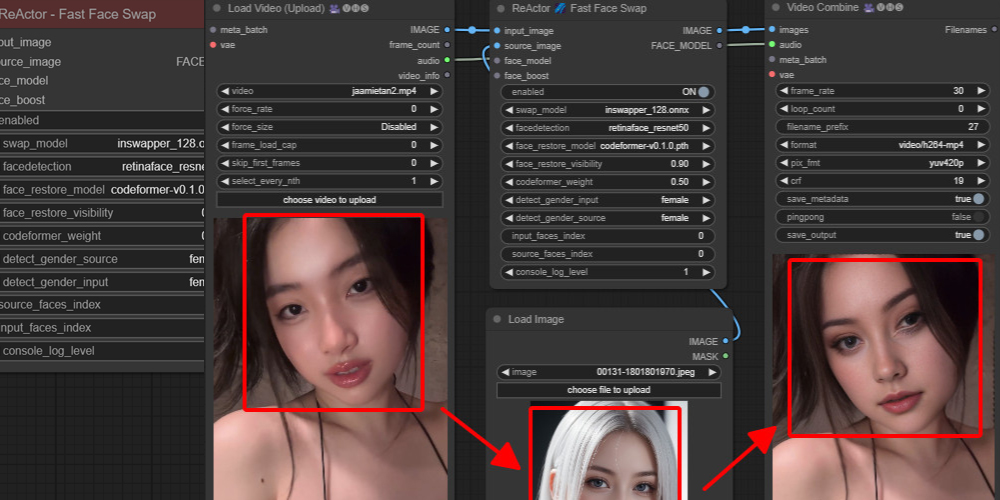
Task: Click the red vae port on Video Combine node
Action: tap(772, 75)
